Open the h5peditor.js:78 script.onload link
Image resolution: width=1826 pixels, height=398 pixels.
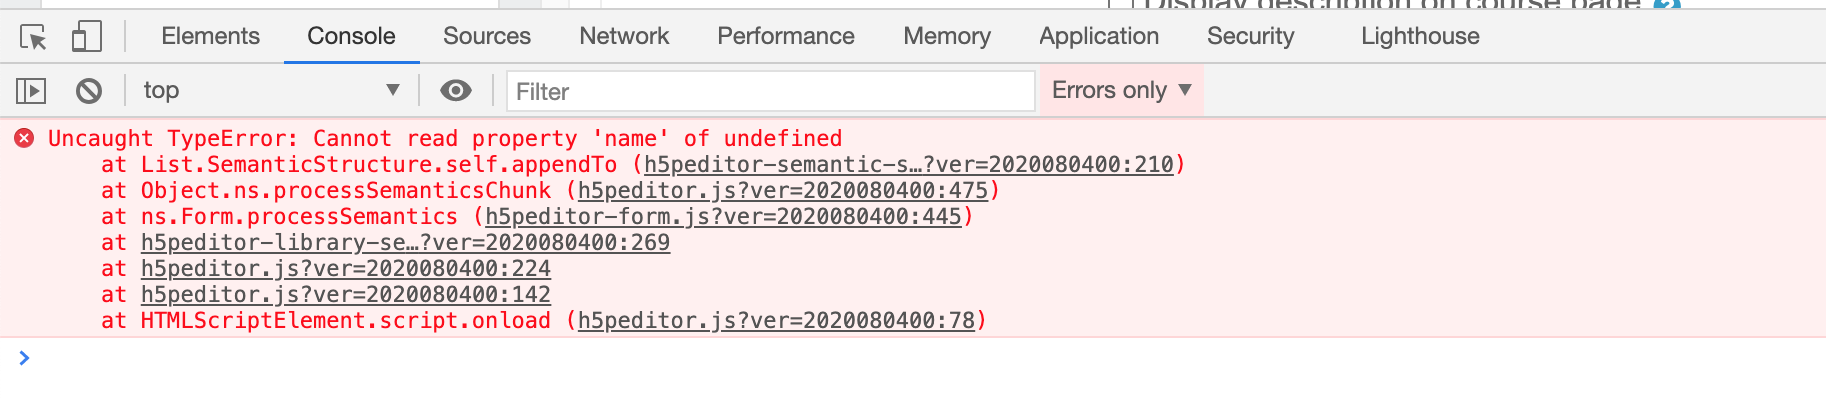(x=776, y=320)
